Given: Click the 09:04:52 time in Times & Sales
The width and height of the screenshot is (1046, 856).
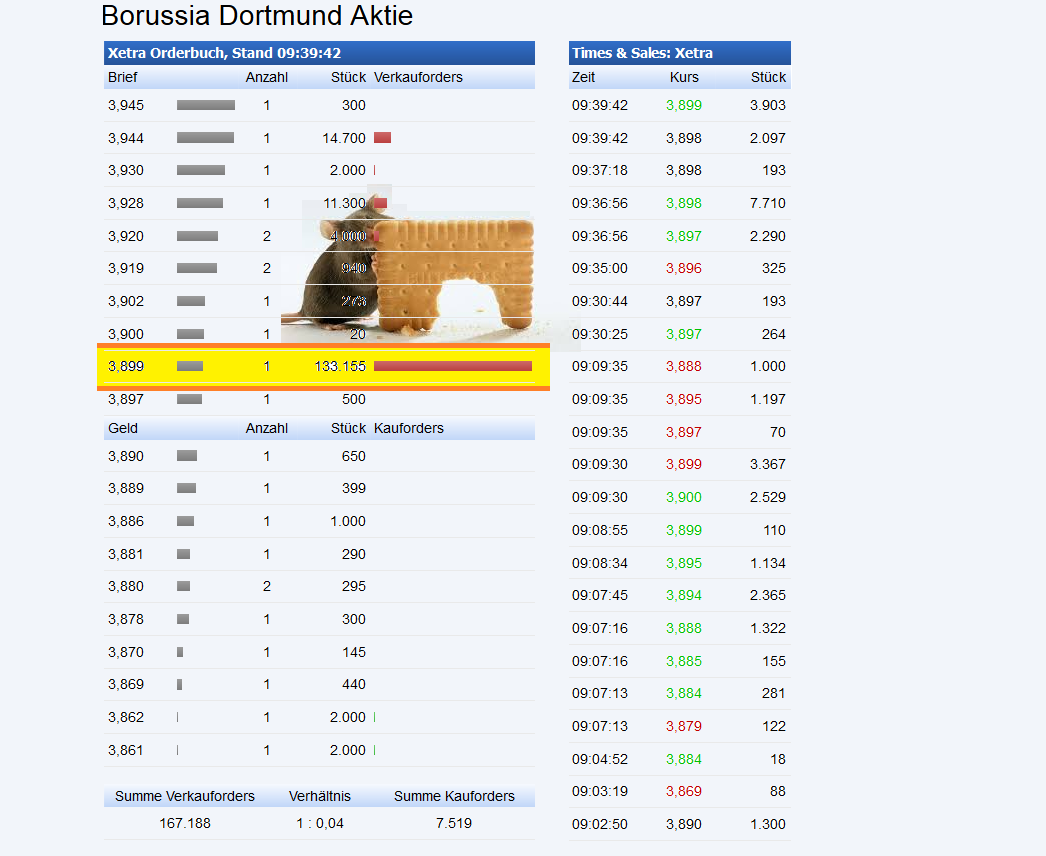Looking at the screenshot, I should pyautogui.click(x=600, y=759).
